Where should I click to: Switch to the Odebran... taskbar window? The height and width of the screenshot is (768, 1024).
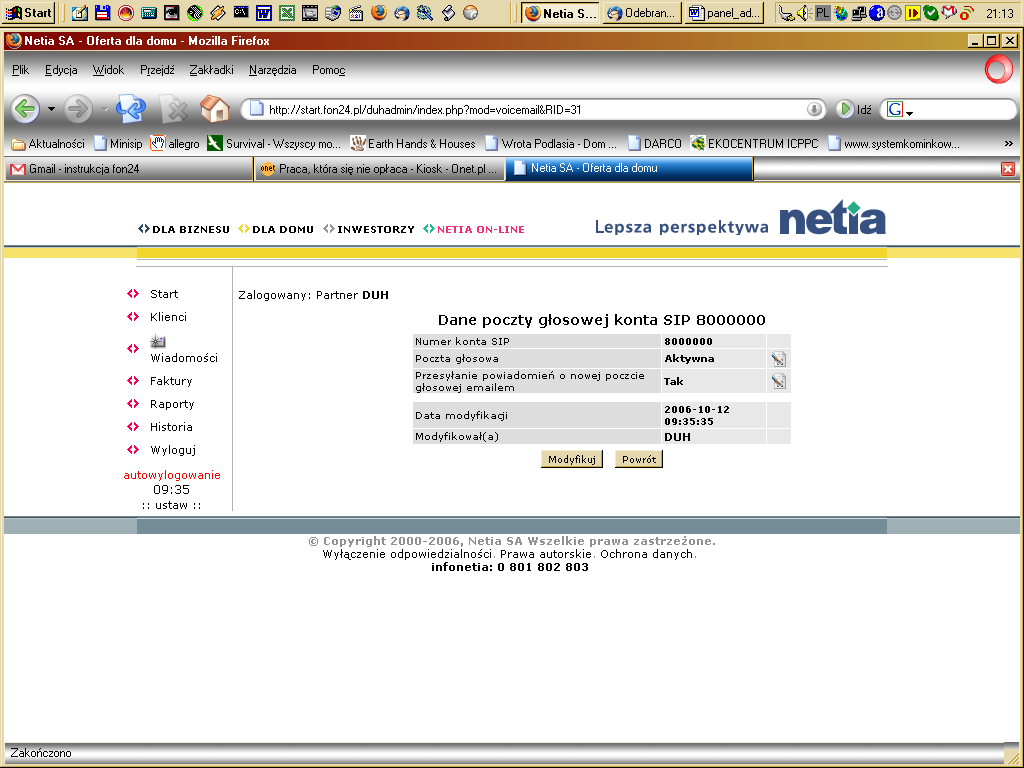click(x=642, y=13)
